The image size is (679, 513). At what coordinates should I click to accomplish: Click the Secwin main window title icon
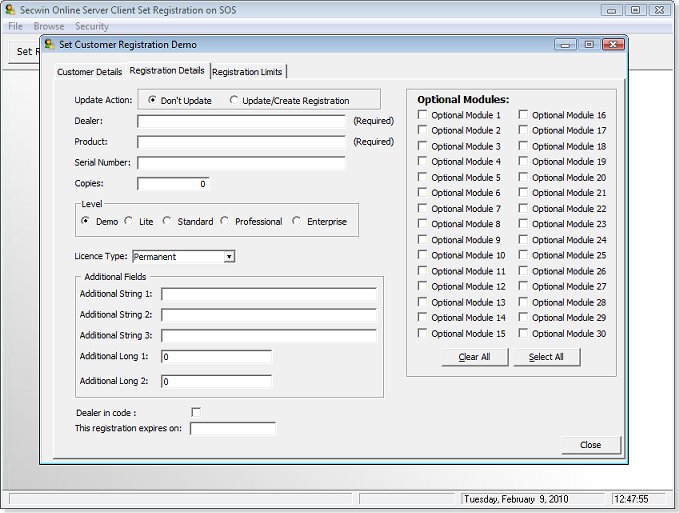tap(10, 10)
